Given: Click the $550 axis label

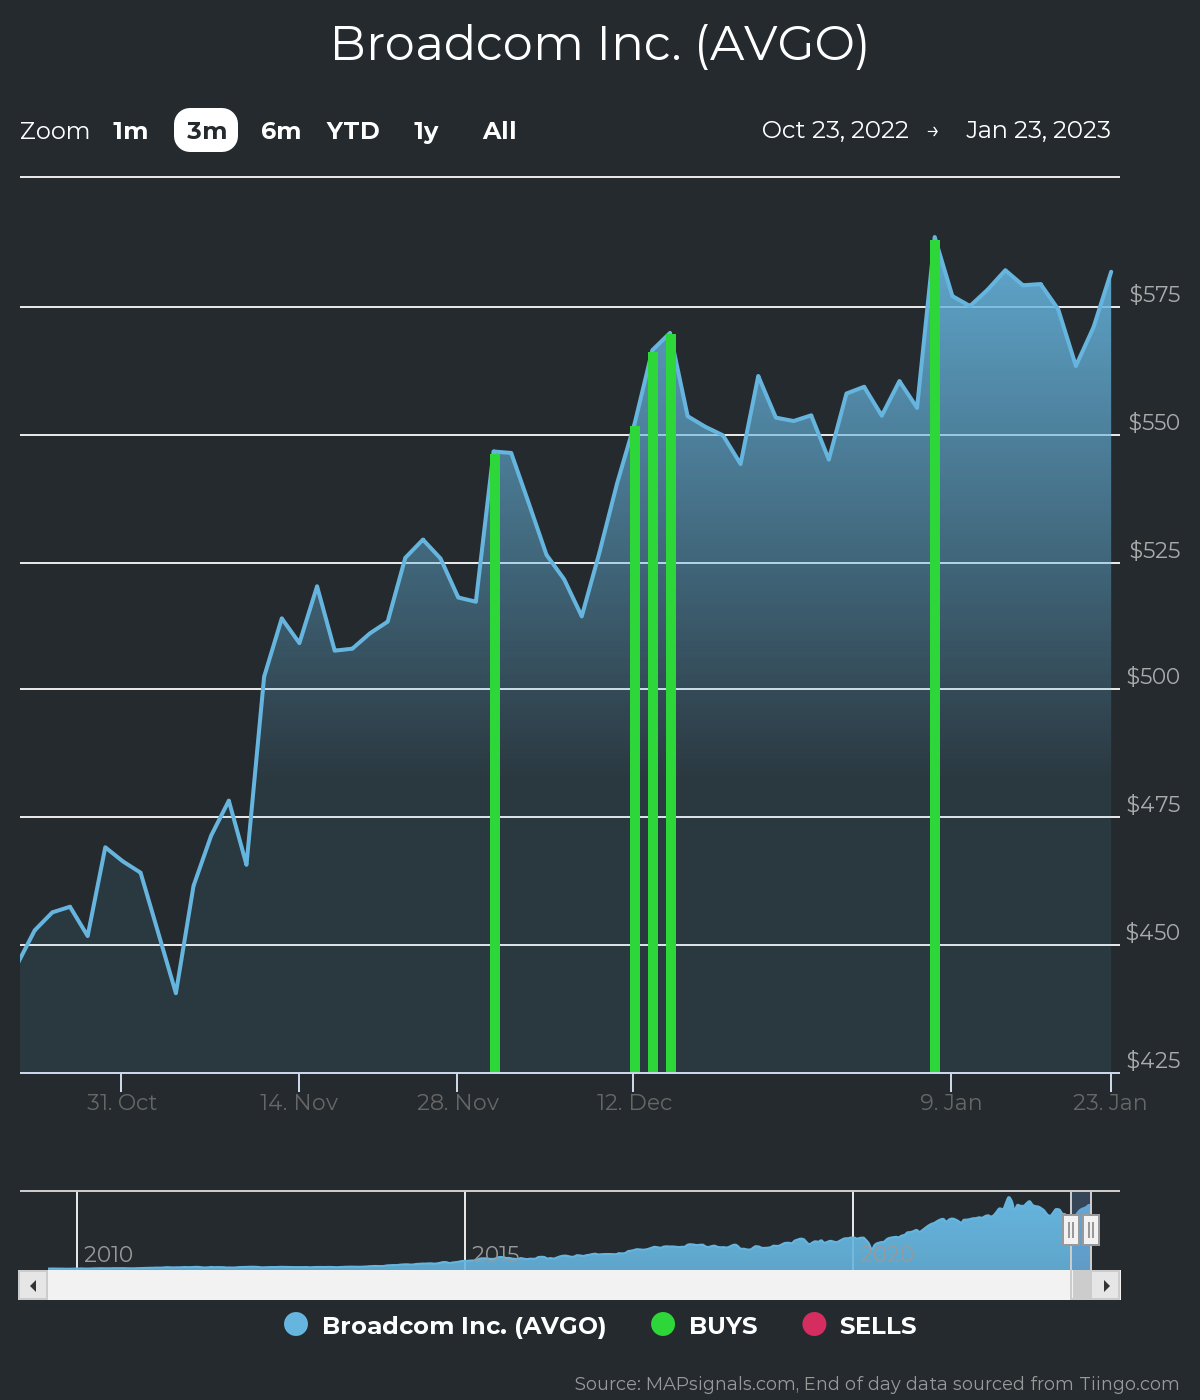Looking at the screenshot, I should 1155,422.
